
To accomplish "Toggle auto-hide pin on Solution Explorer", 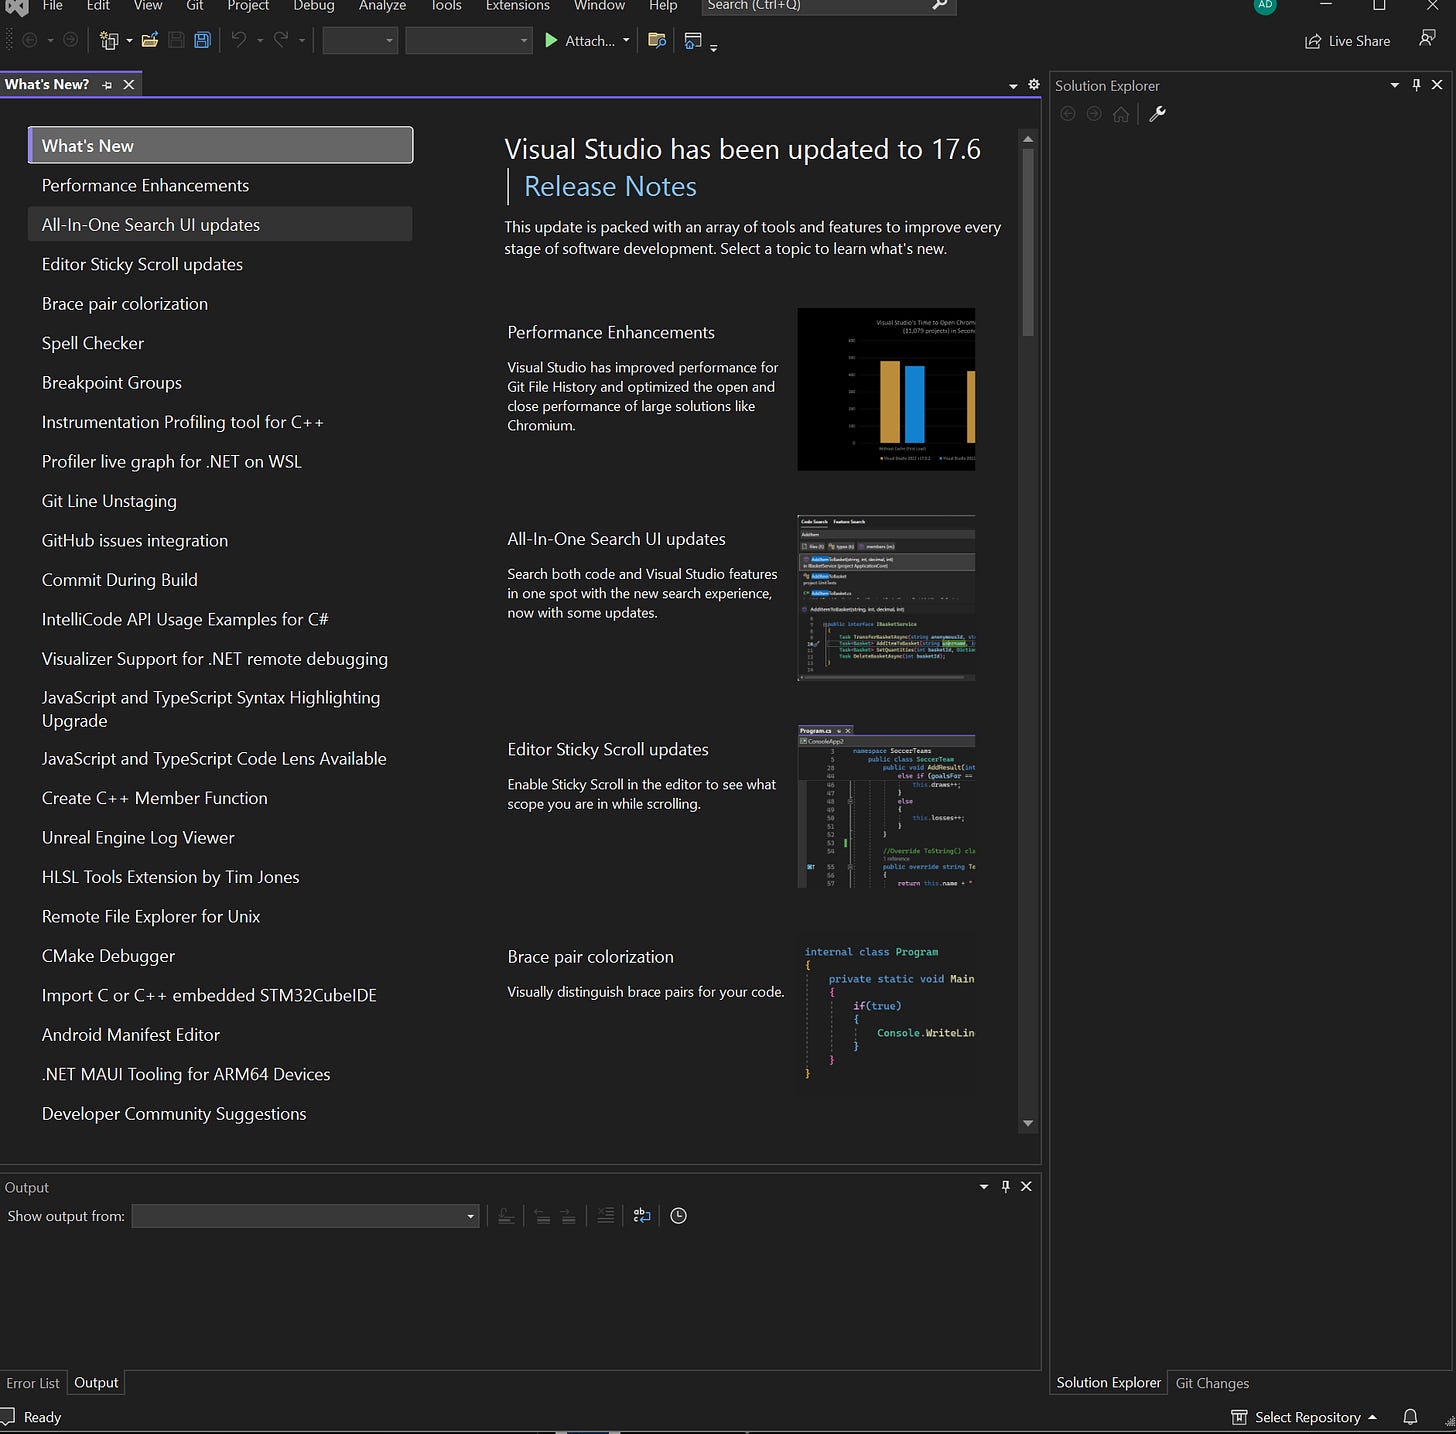I will pos(1416,85).
